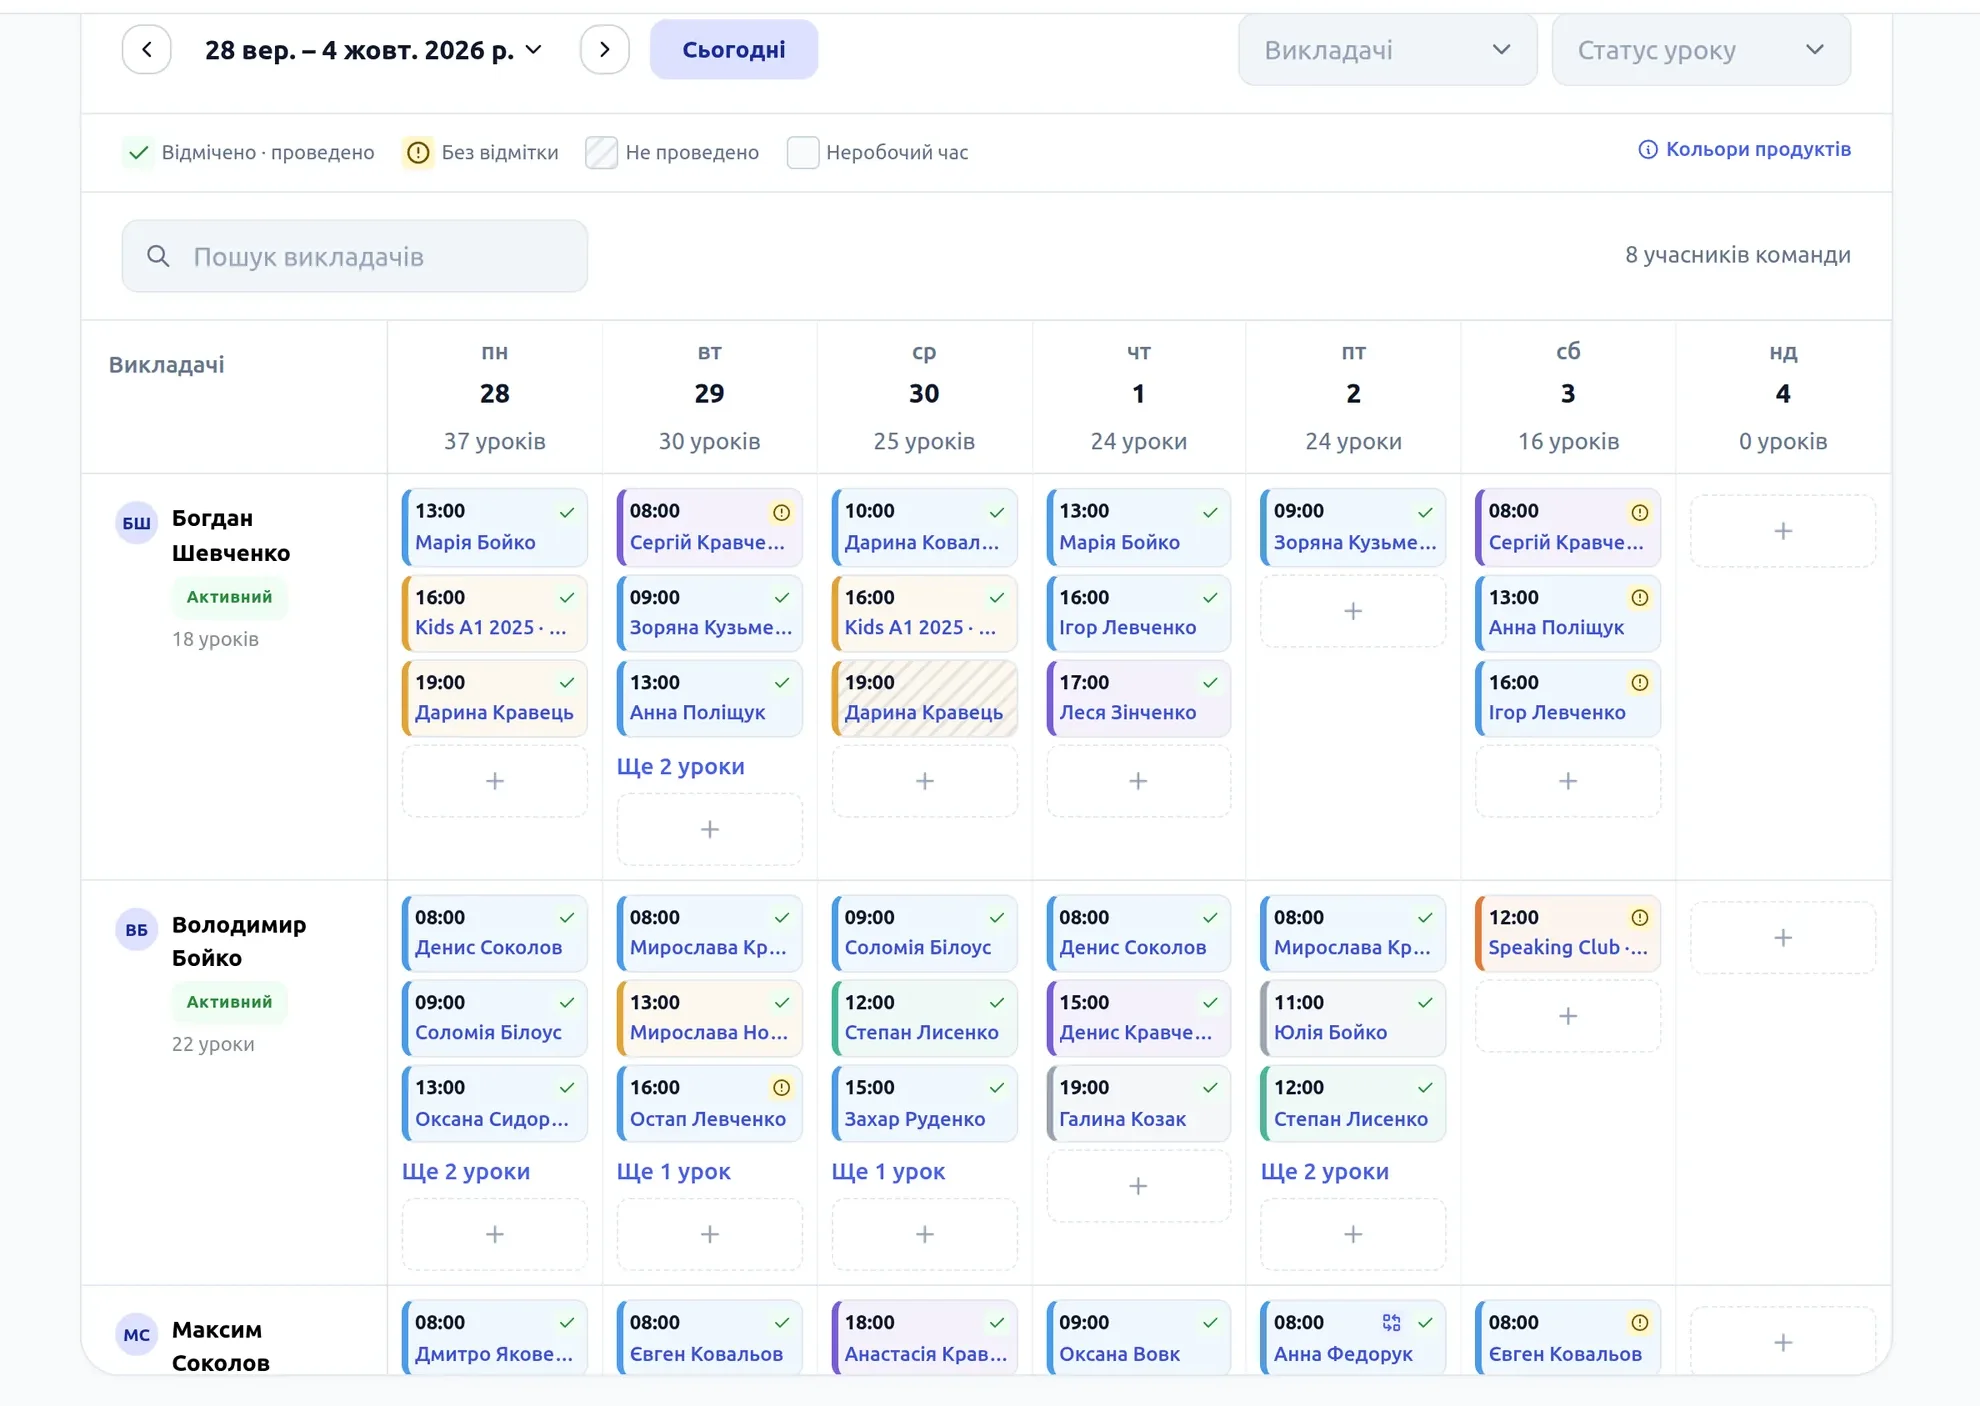Click the Сьогодні button
This screenshot has height=1406, width=1980.
[x=733, y=50]
